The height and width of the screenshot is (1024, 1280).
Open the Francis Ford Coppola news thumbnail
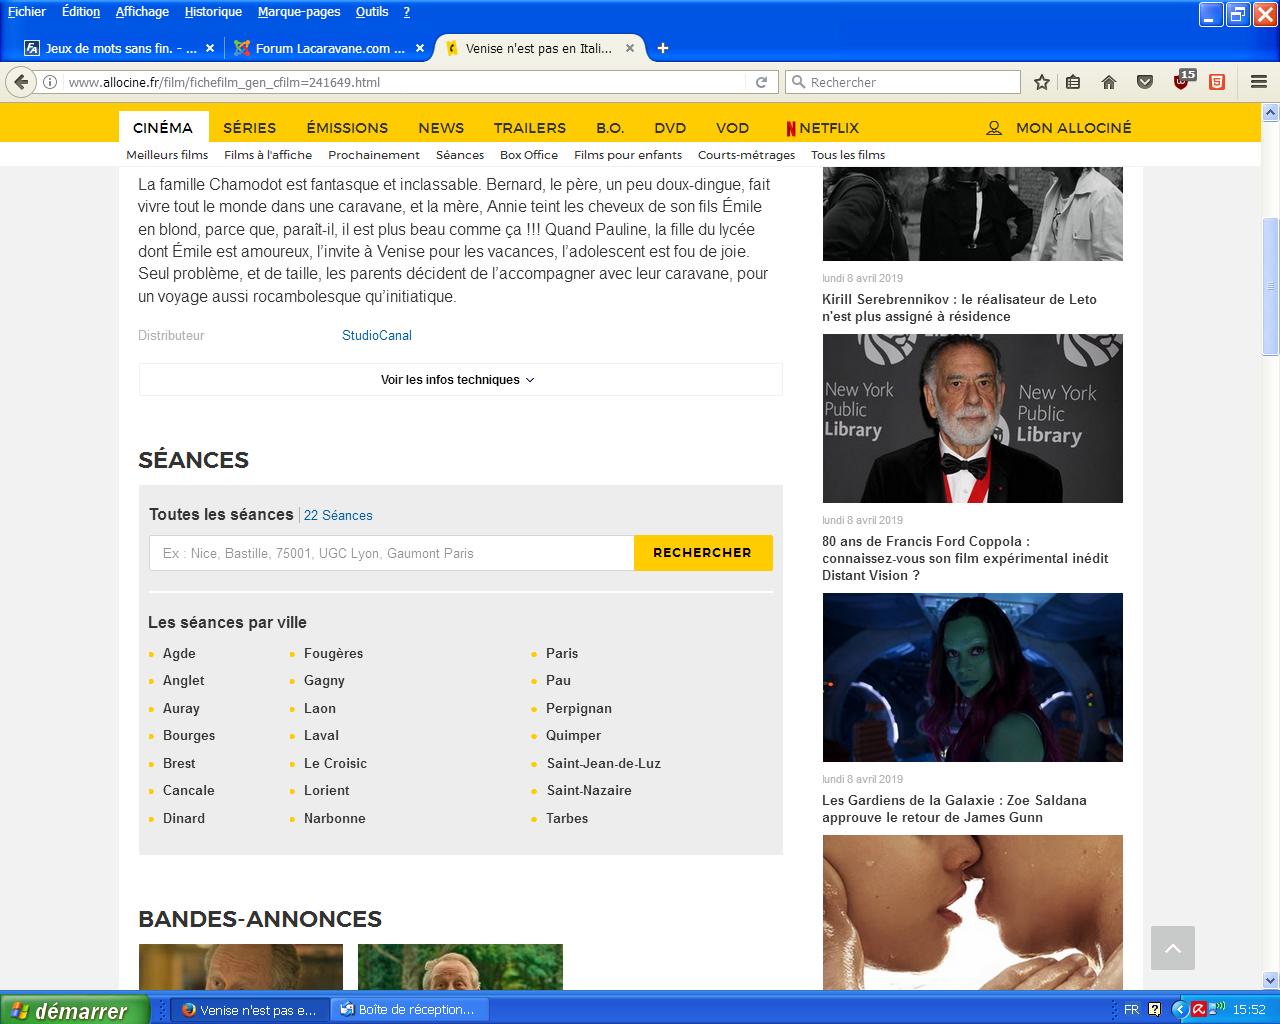[x=972, y=418]
